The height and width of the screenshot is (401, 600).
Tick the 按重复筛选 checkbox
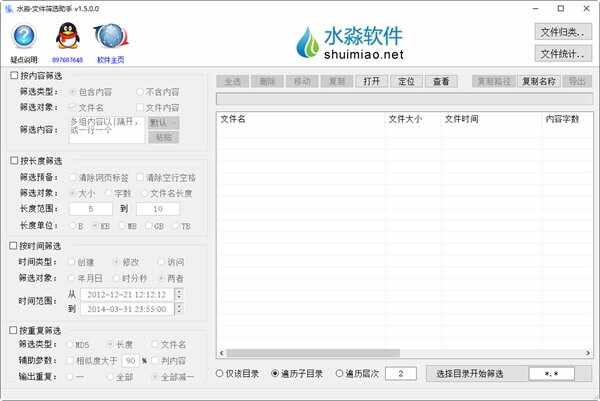(13, 329)
